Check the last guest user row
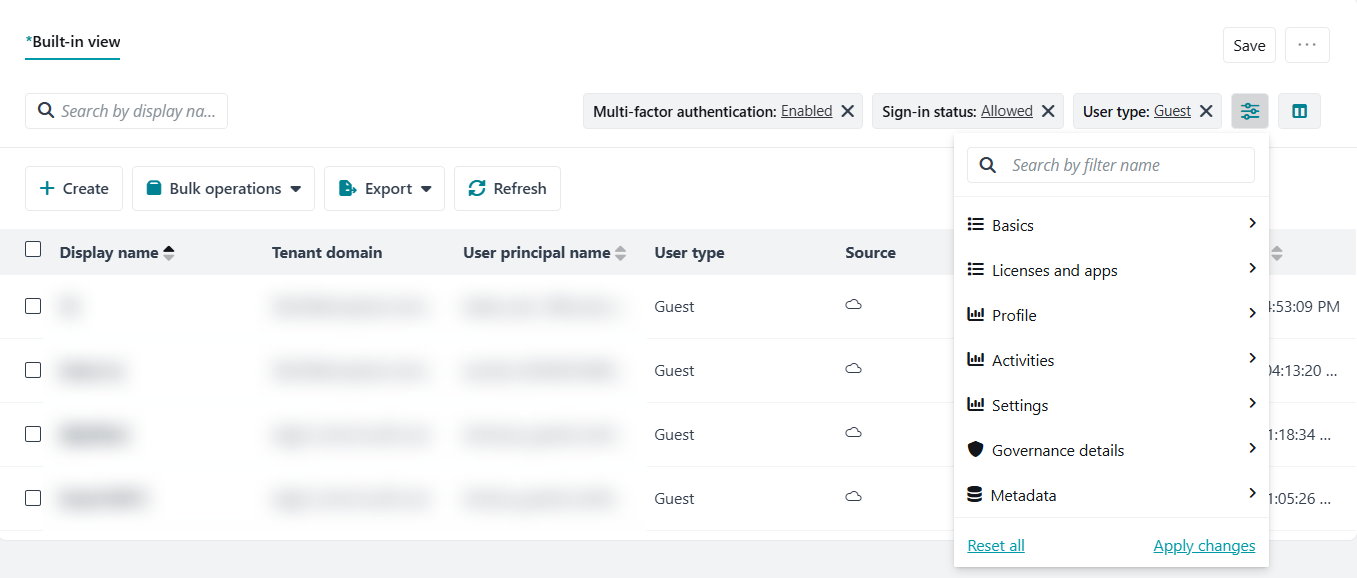The image size is (1357, 578). click(x=33, y=498)
